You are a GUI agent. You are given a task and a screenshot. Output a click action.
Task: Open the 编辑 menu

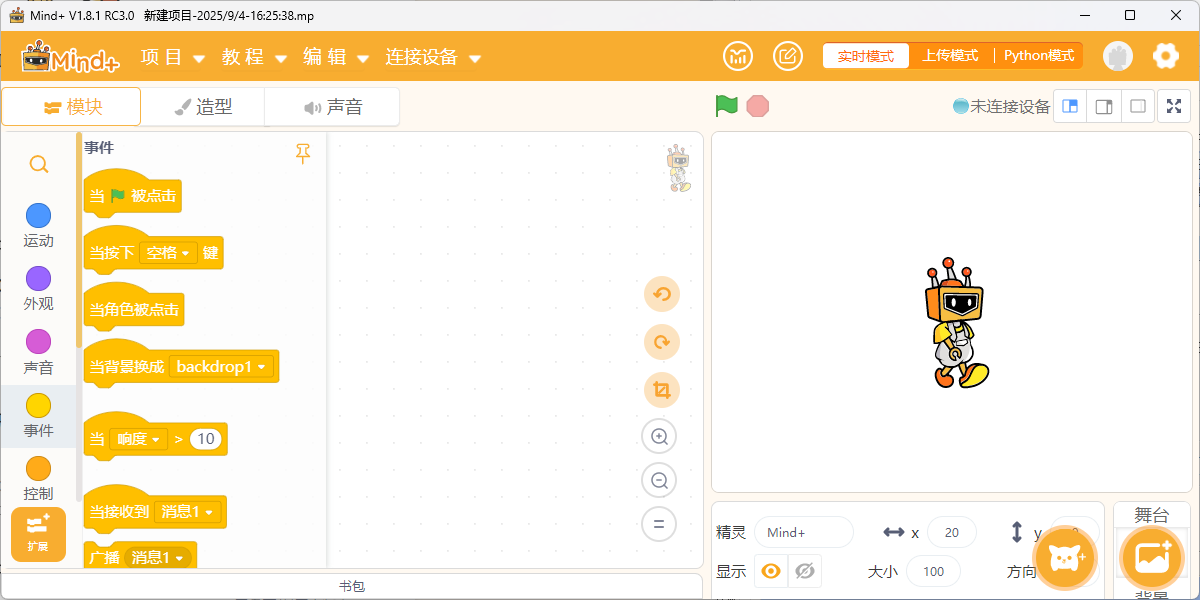coord(336,57)
